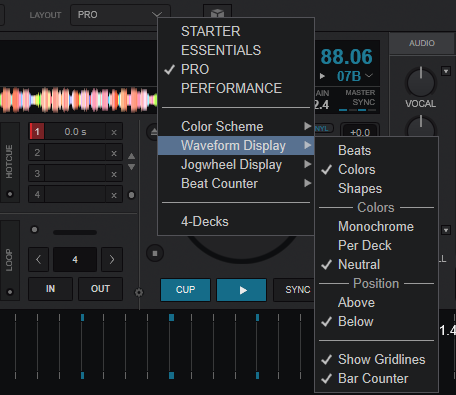This screenshot has height=395, width=456.
Task: Delete hotcue 3 with its x icon
Action: pyautogui.click(x=114, y=174)
